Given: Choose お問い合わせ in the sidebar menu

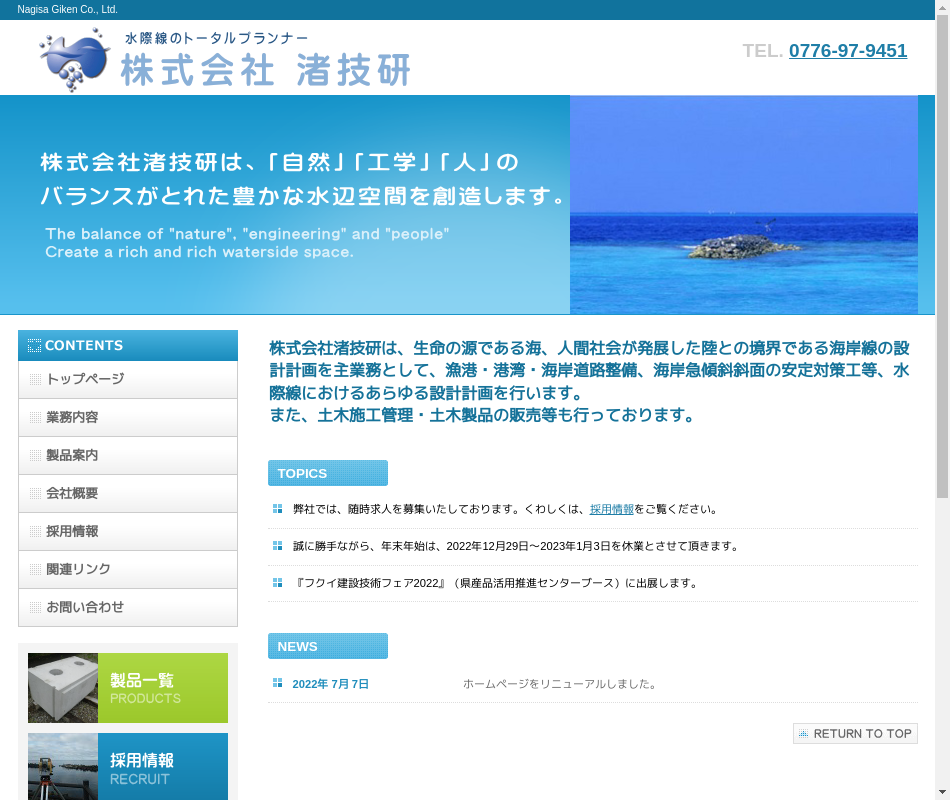Looking at the screenshot, I should tap(128, 607).
